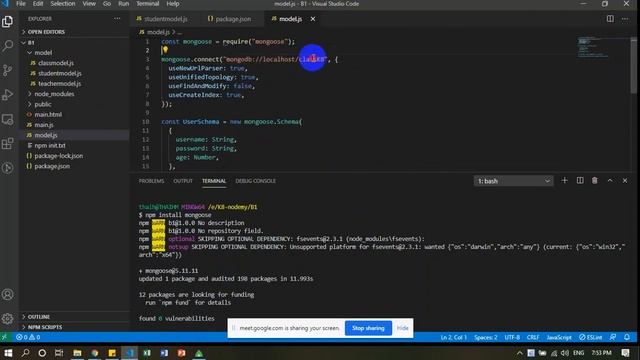Screen dimensions: 640x360
Task: Open the Help menu
Action: [173, 4]
